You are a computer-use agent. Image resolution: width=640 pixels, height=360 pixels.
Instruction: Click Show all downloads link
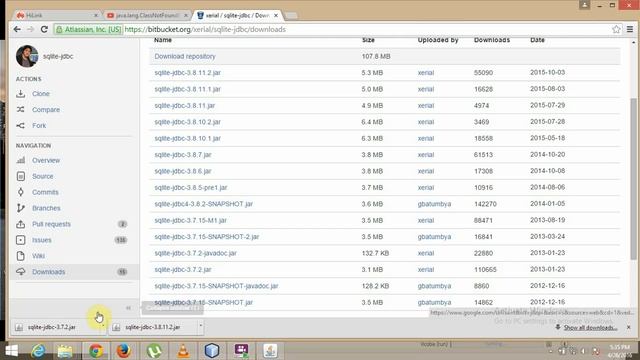[x=590, y=328]
